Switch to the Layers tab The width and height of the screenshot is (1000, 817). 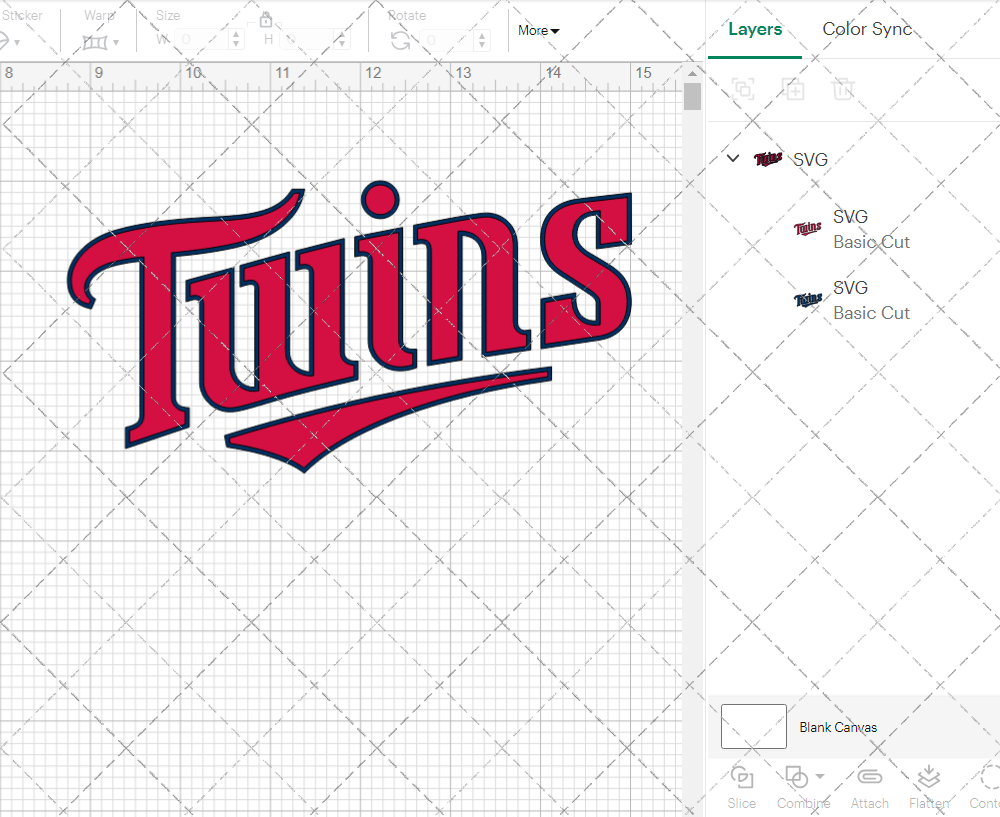[754, 29]
